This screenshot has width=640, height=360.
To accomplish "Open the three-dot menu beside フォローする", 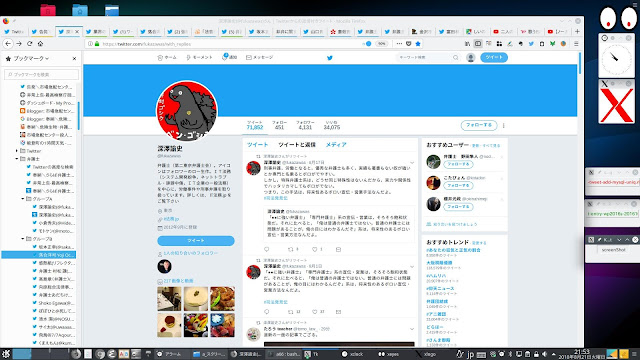I will coord(504,125).
